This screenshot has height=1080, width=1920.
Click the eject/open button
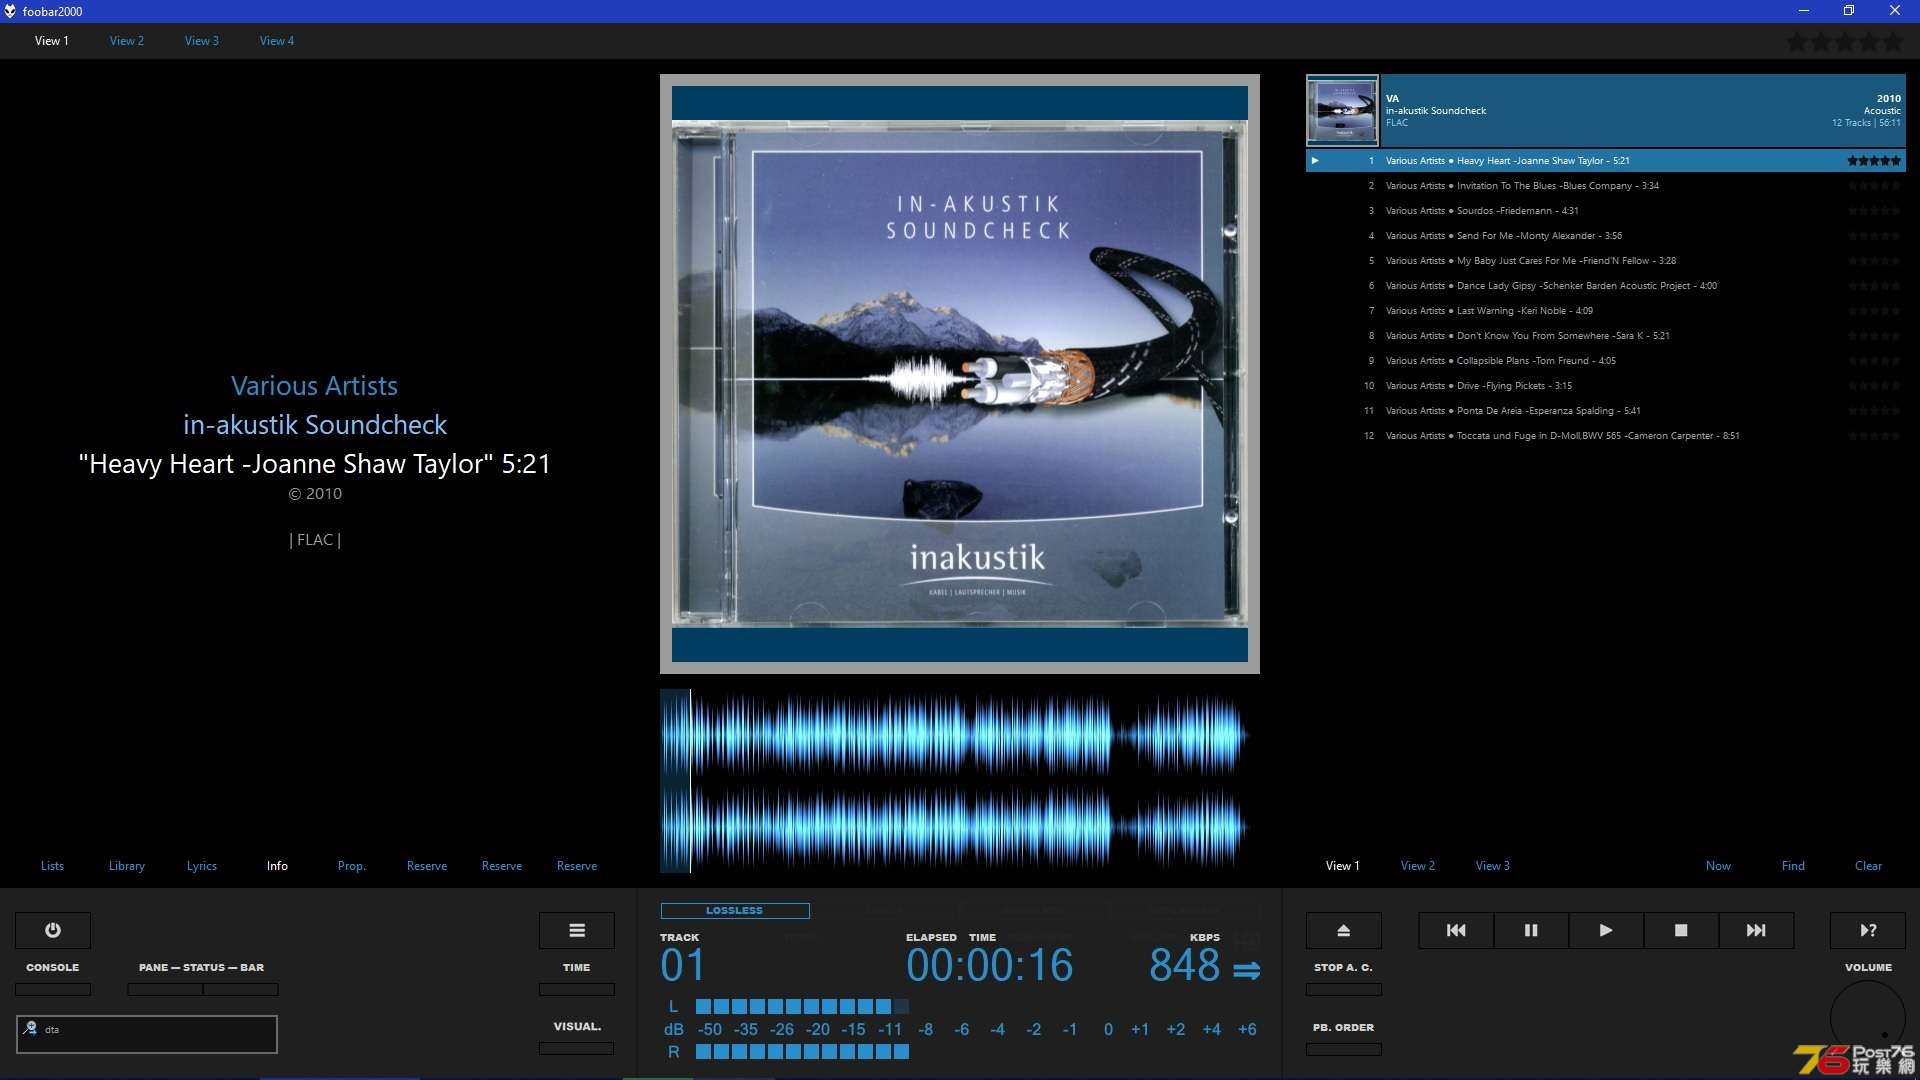(1342, 930)
